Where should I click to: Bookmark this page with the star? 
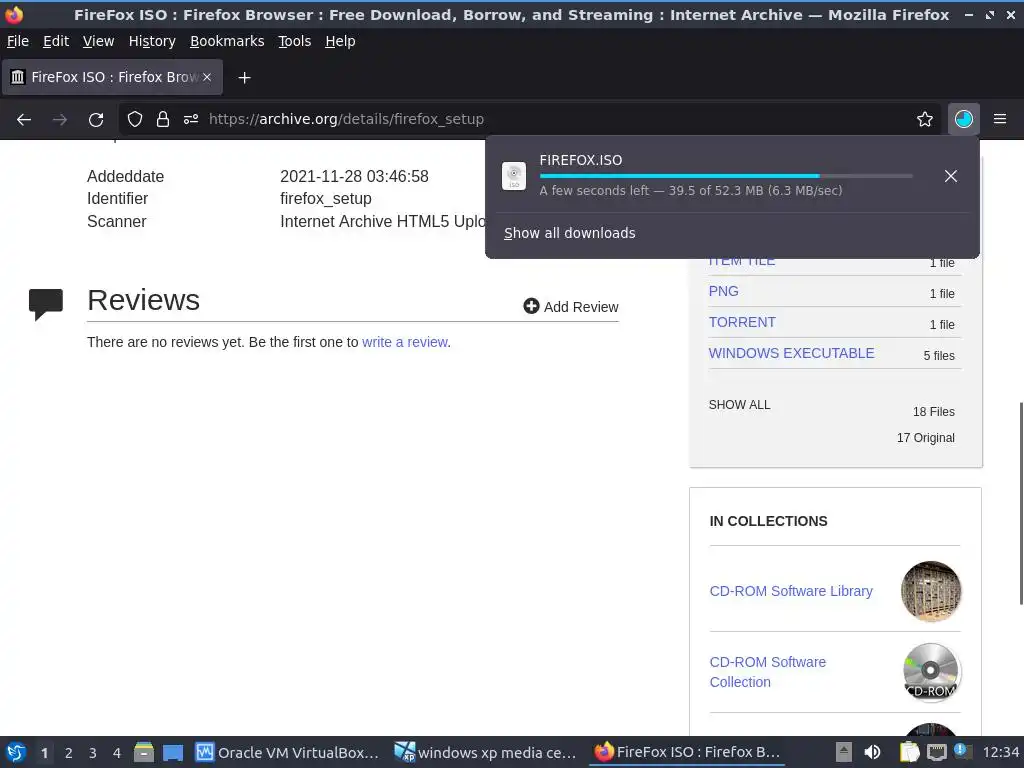[x=925, y=119]
